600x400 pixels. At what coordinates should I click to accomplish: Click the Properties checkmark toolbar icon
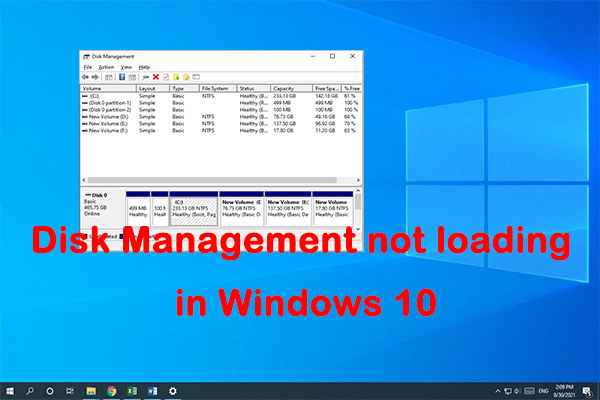coord(166,77)
